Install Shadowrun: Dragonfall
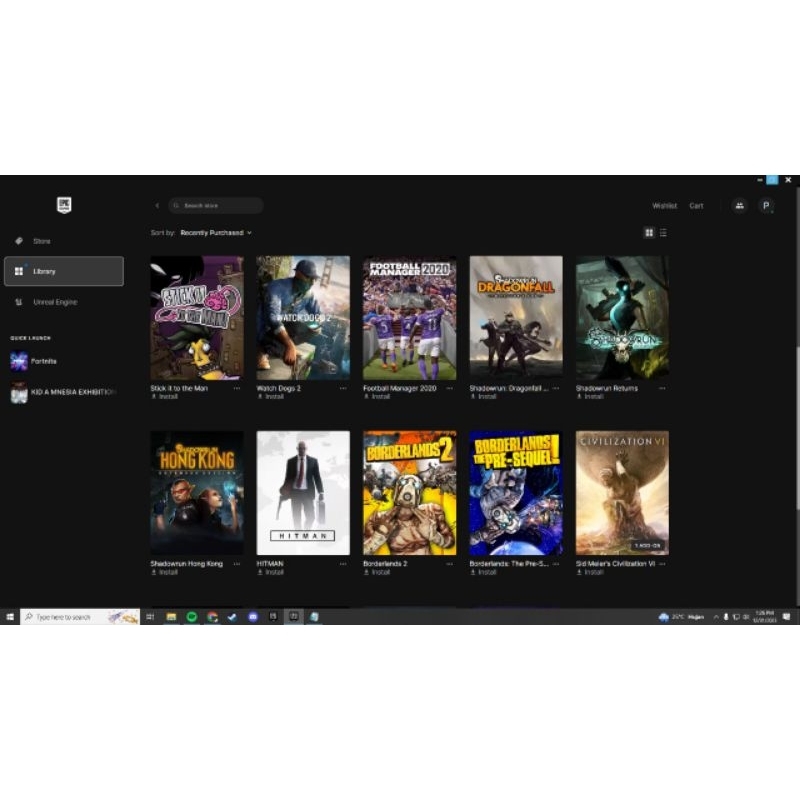Image resolution: width=800 pixels, height=800 pixels. coord(484,396)
